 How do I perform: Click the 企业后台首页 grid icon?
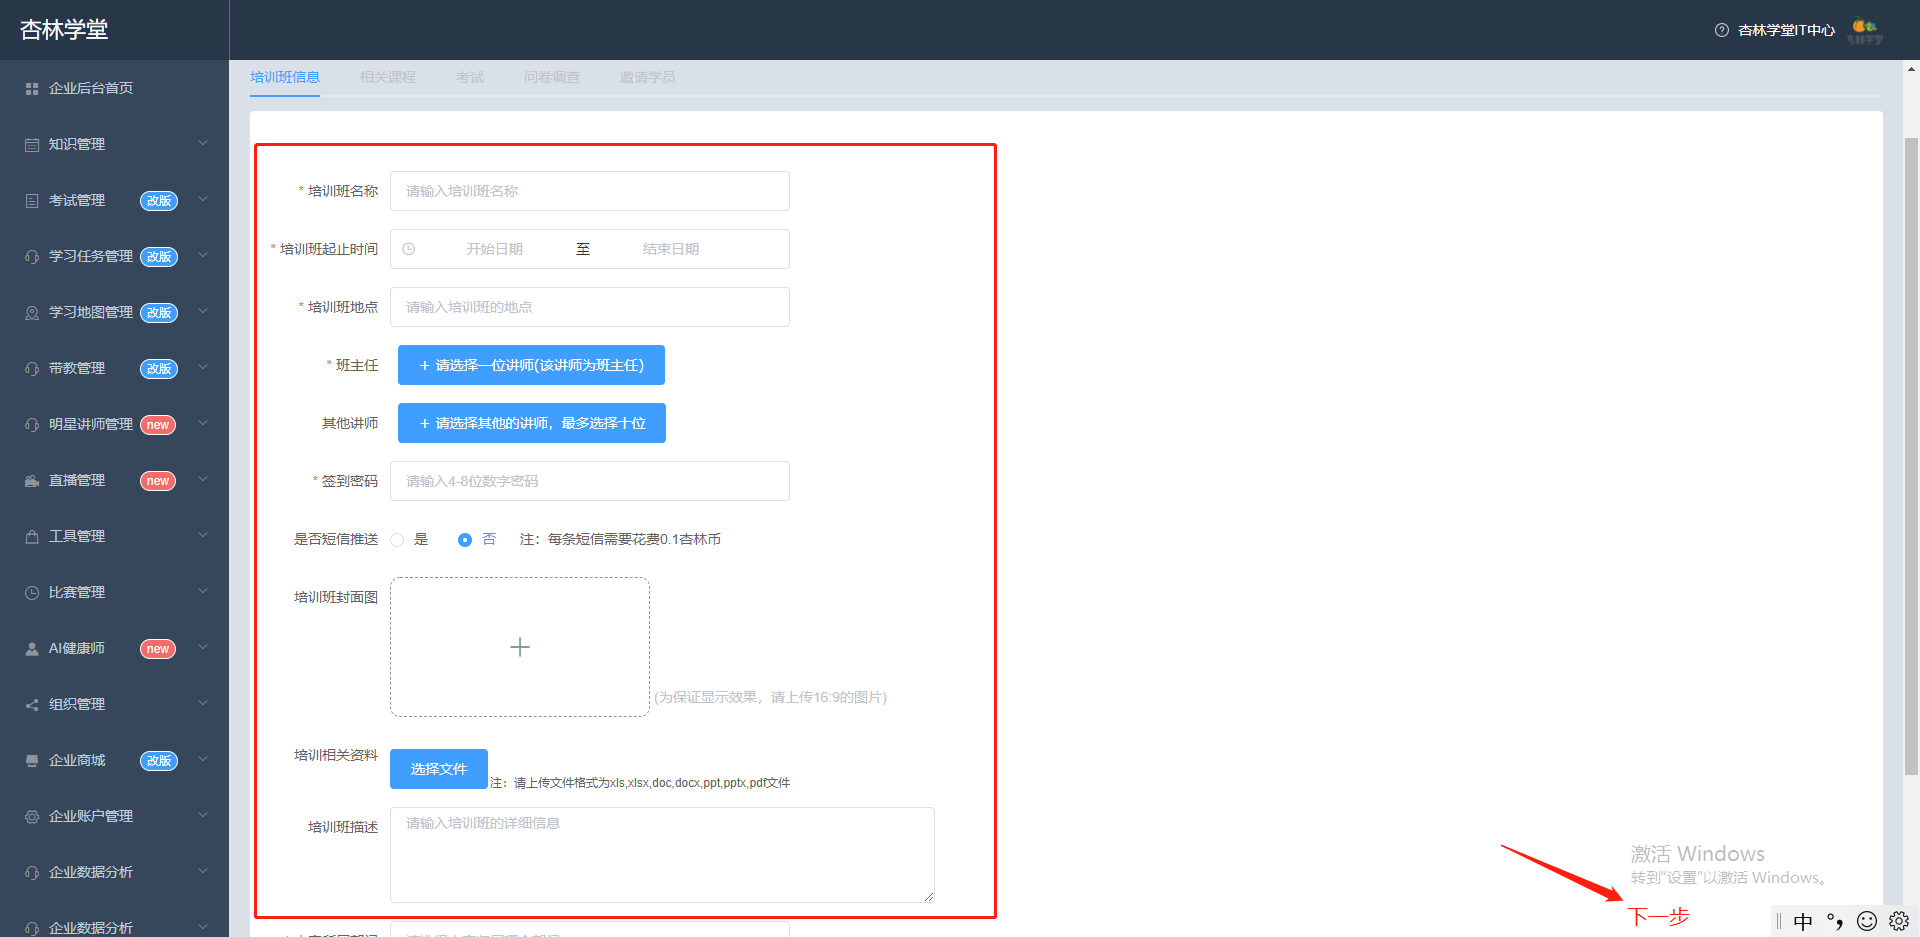[32, 89]
